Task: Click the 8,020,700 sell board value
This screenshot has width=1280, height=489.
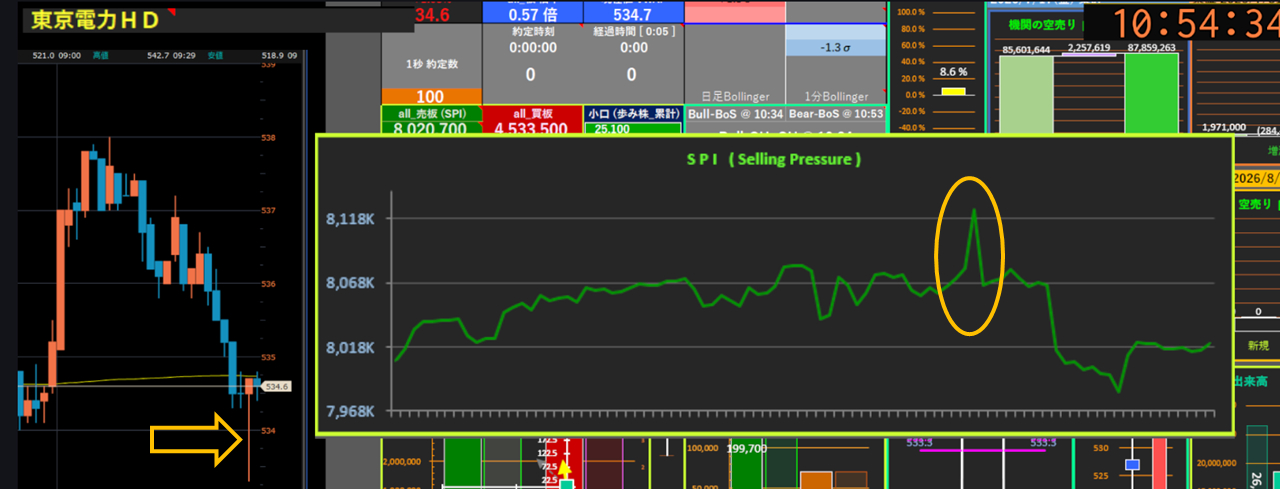Action: point(431,128)
